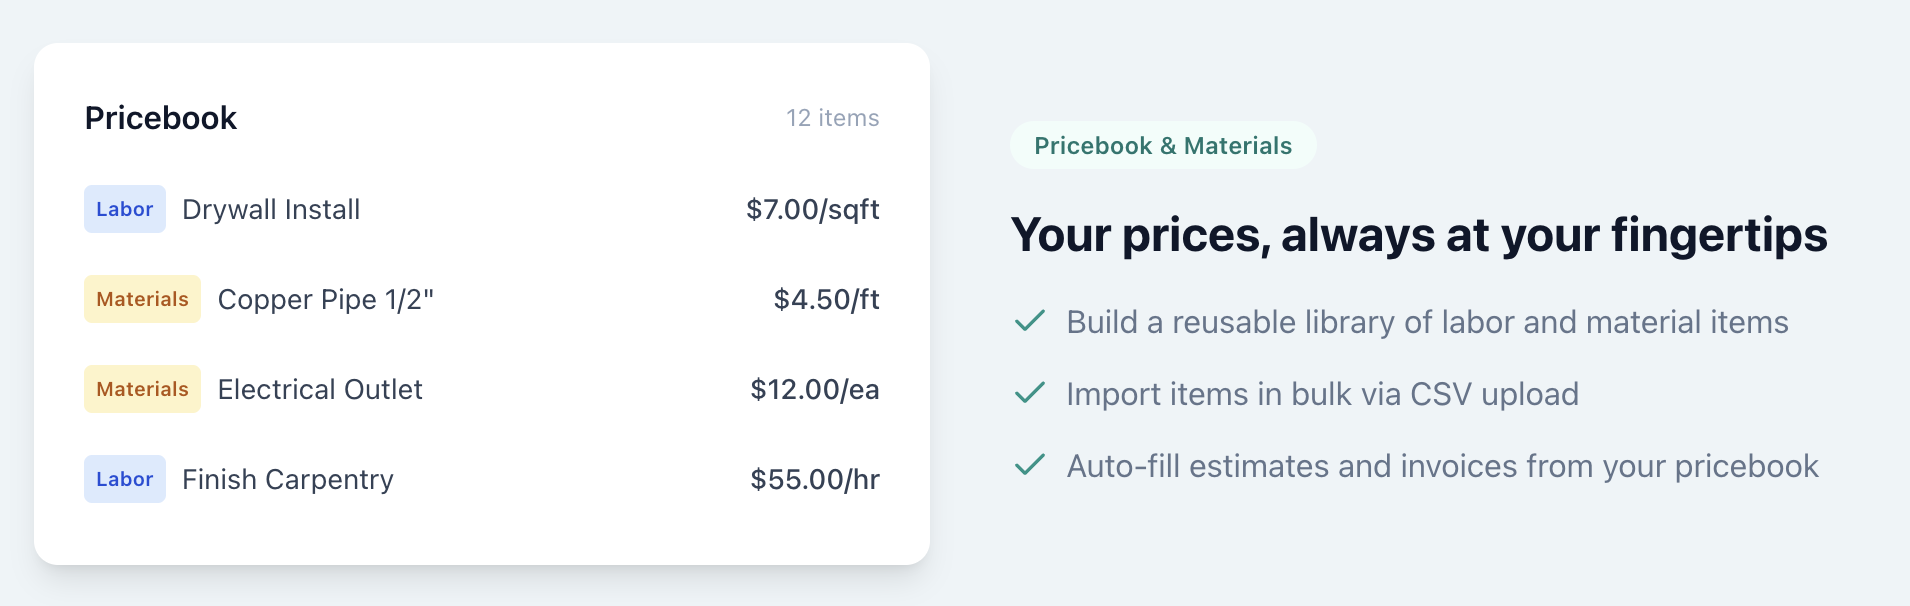Click the checkmark beside auto-fill estimates bullet
The width and height of the screenshot is (1910, 606).
(x=1029, y=465)
